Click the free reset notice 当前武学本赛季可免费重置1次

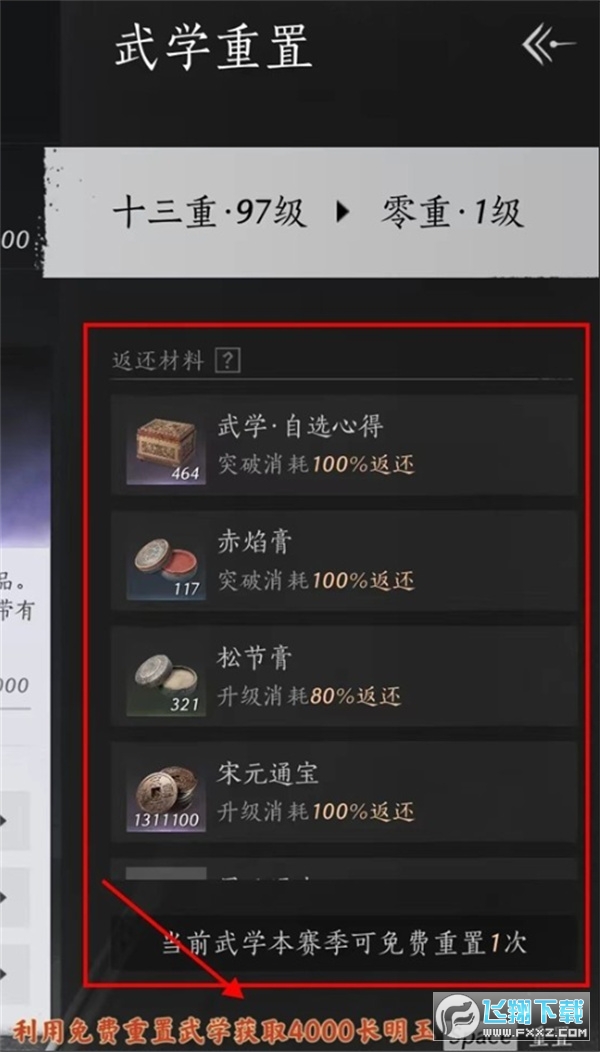[344, 943]
